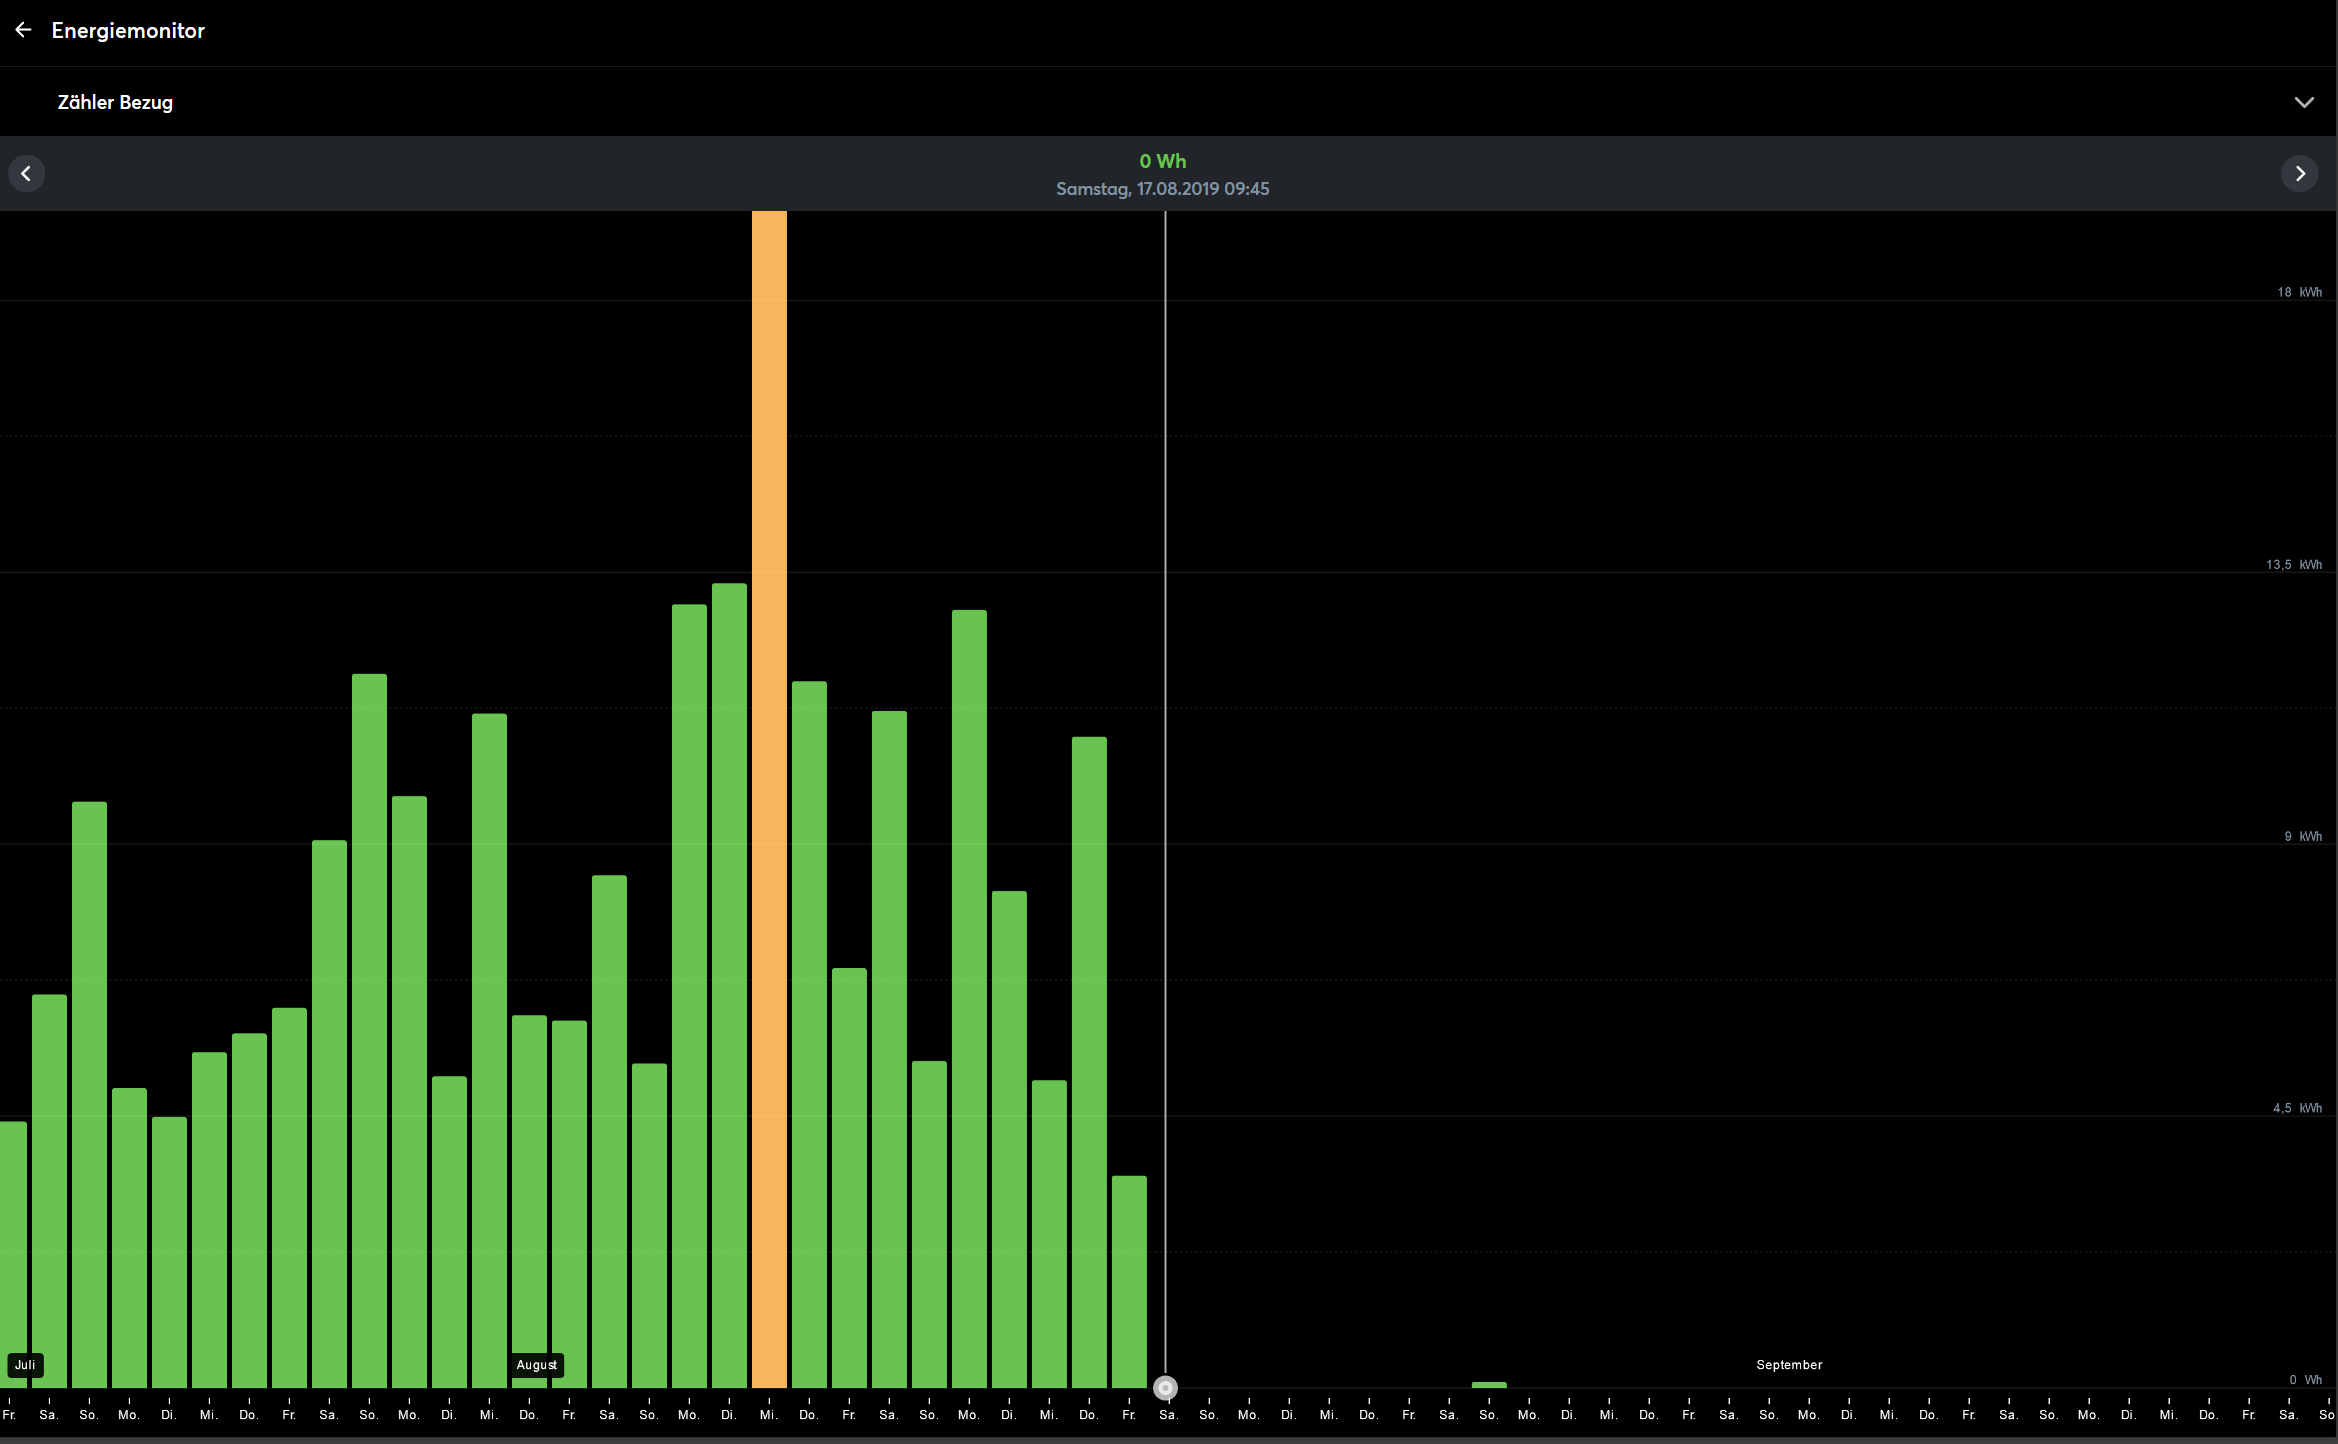The image size is (2338, 1444).
Task: Click the 4,5 kWh axis label
Action: [2296, 1109]
